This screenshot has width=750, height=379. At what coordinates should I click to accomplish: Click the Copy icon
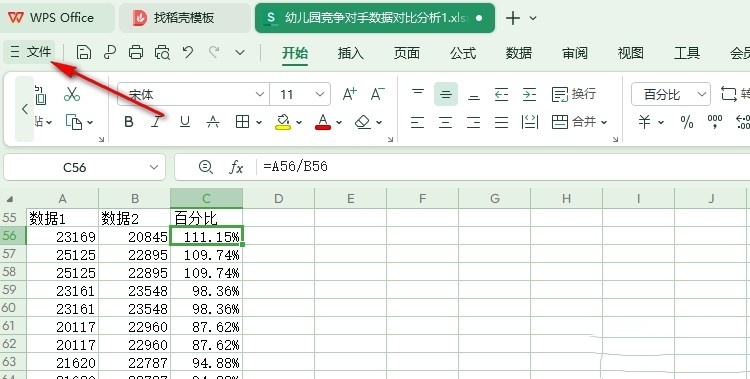coord(73,122)
